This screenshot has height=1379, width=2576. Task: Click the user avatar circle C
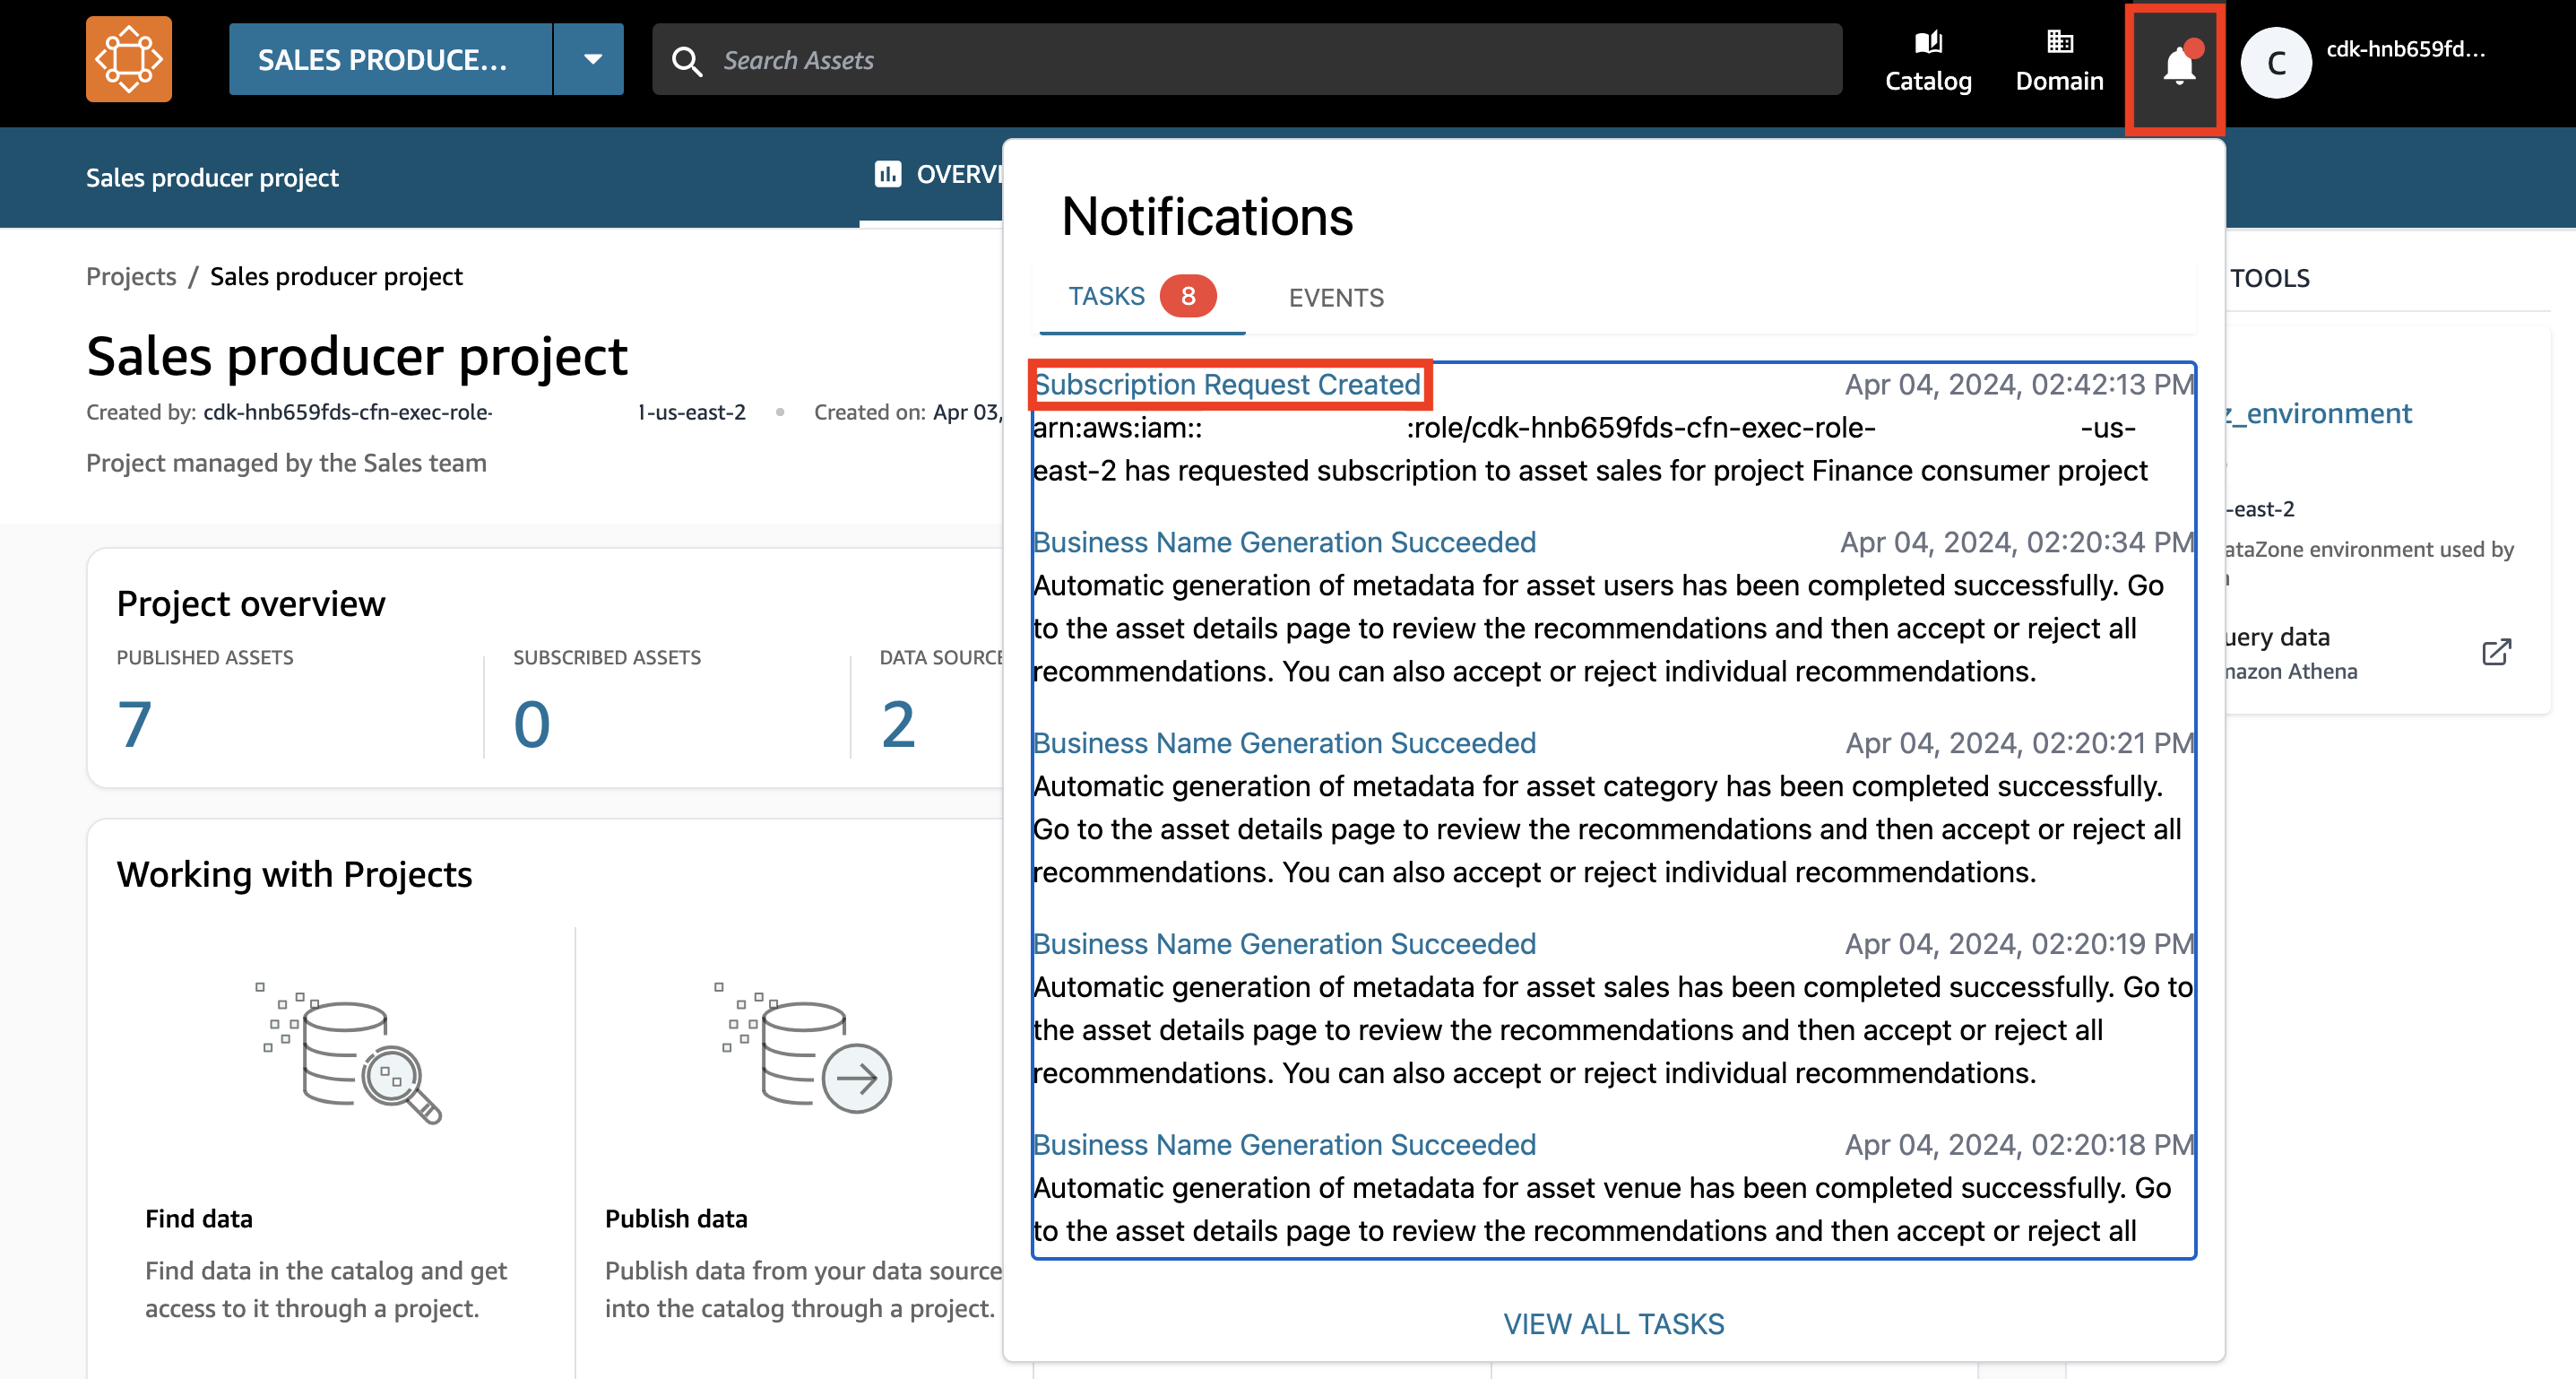click(2275, 64)
